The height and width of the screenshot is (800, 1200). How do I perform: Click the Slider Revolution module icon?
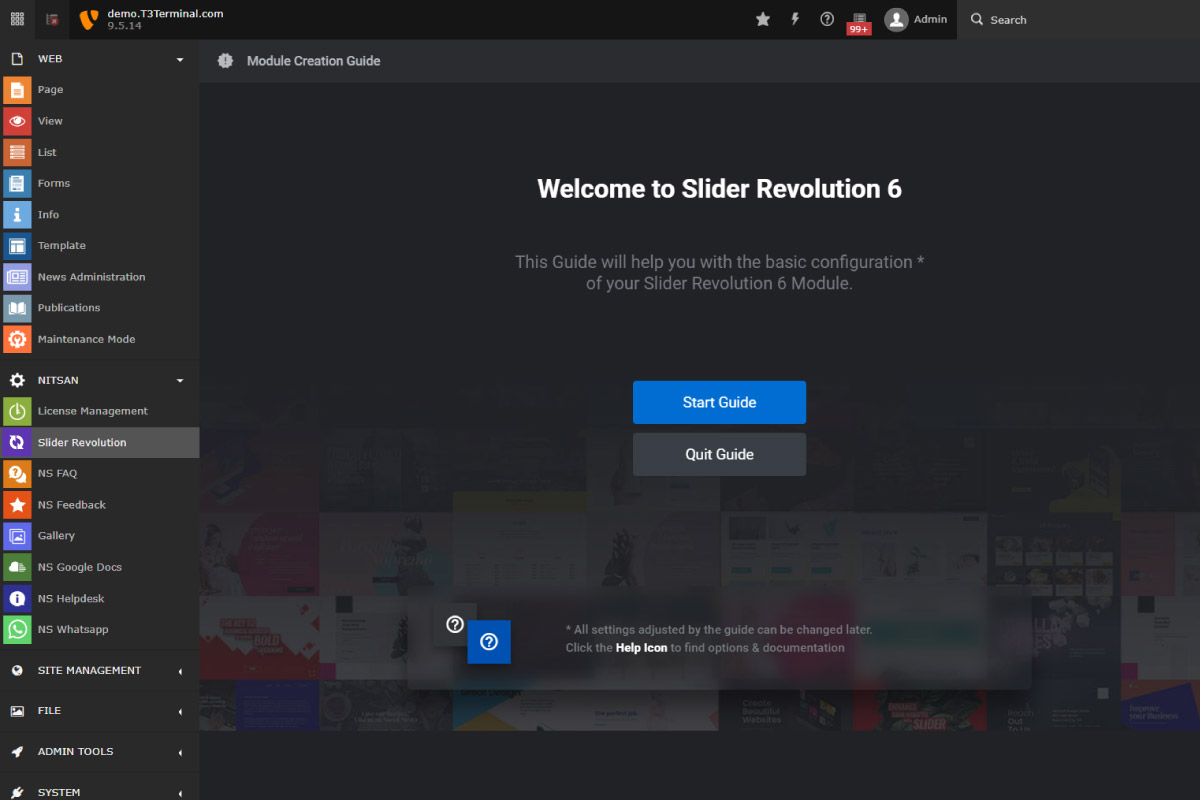click(x=17, y=442)
